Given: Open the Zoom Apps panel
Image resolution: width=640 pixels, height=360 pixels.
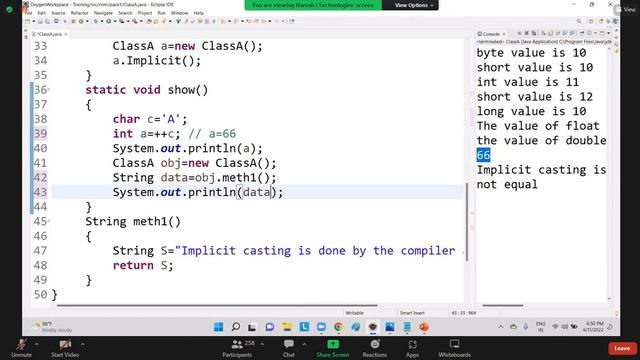Looking at the screenshot, I should tap(412, 348).
